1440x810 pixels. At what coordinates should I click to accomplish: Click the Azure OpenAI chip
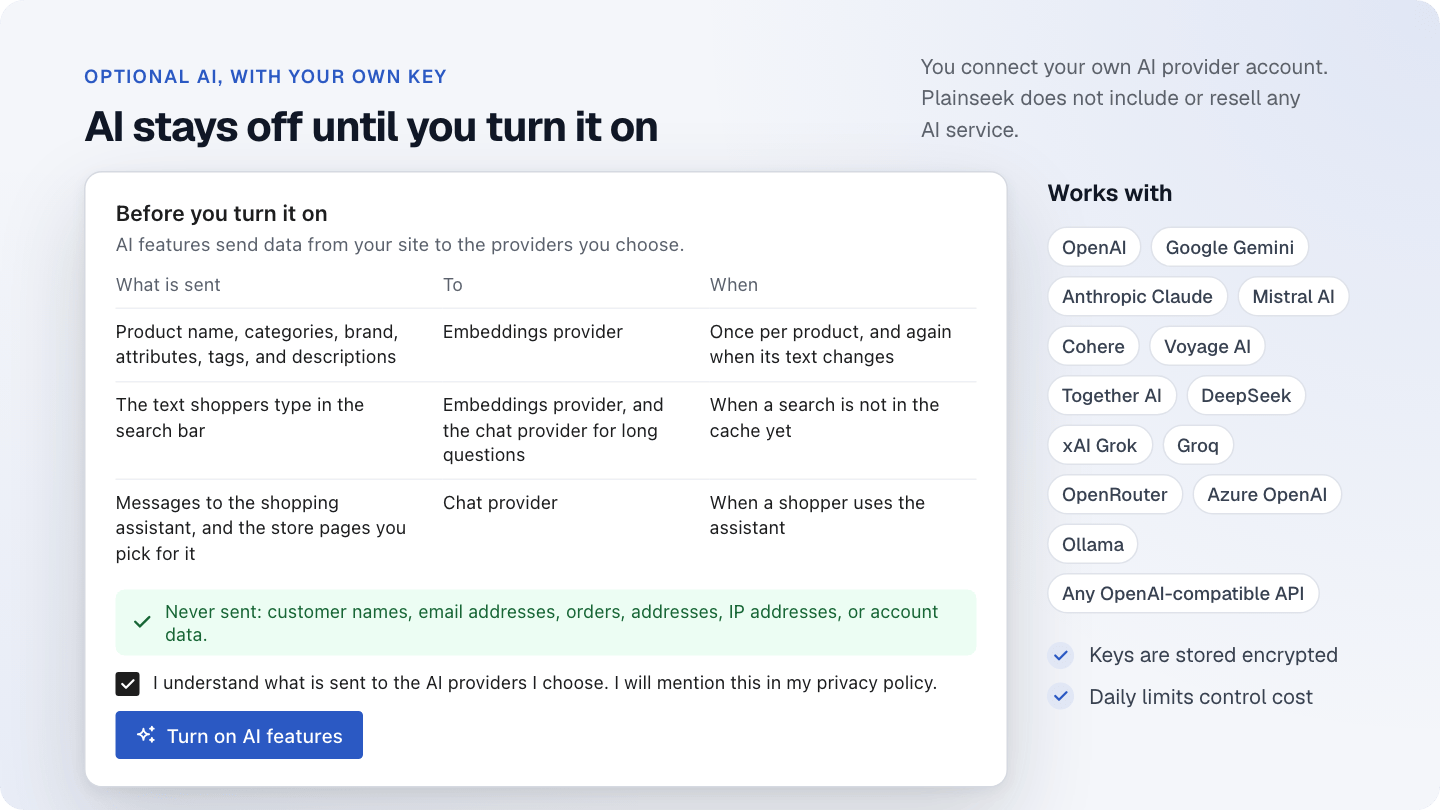click(1267, 495)
